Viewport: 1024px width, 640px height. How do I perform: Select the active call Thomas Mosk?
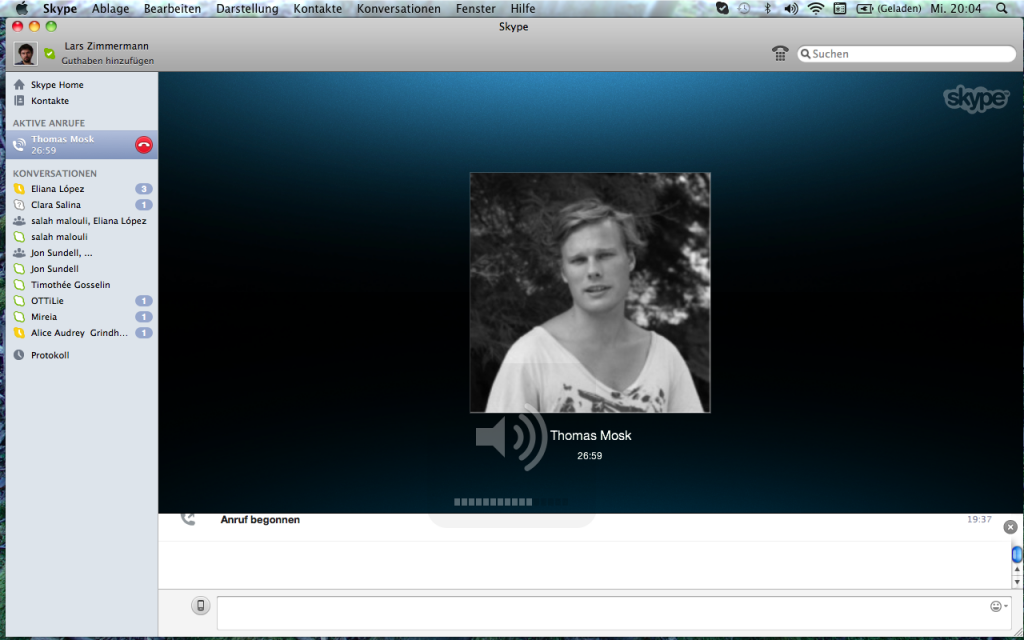pyautogui.click(x=82, y=144)
